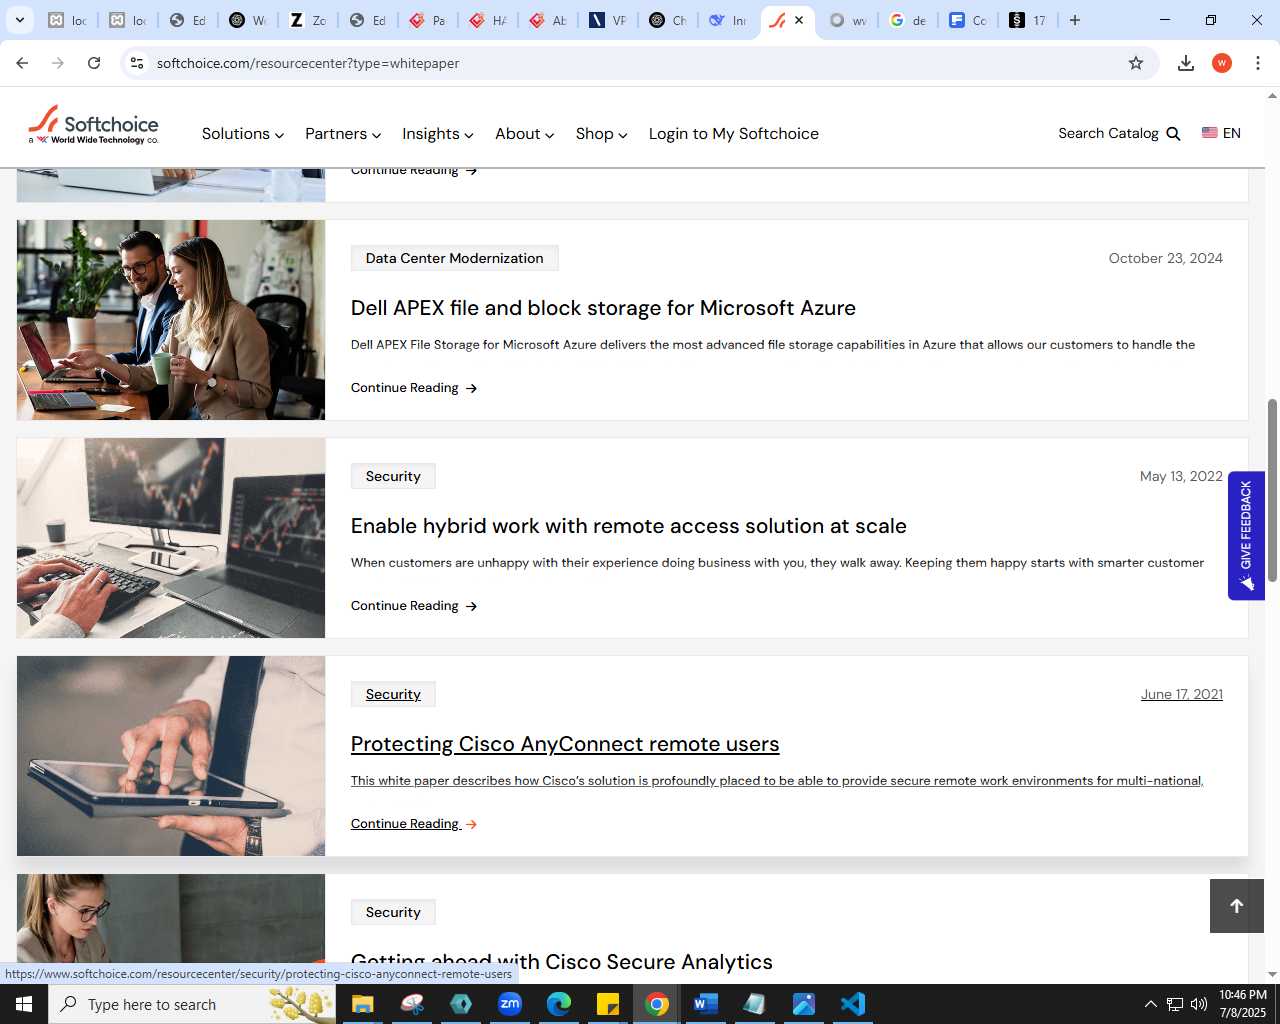Open Protecting Cisco AnyConnect remote users article

565,744
